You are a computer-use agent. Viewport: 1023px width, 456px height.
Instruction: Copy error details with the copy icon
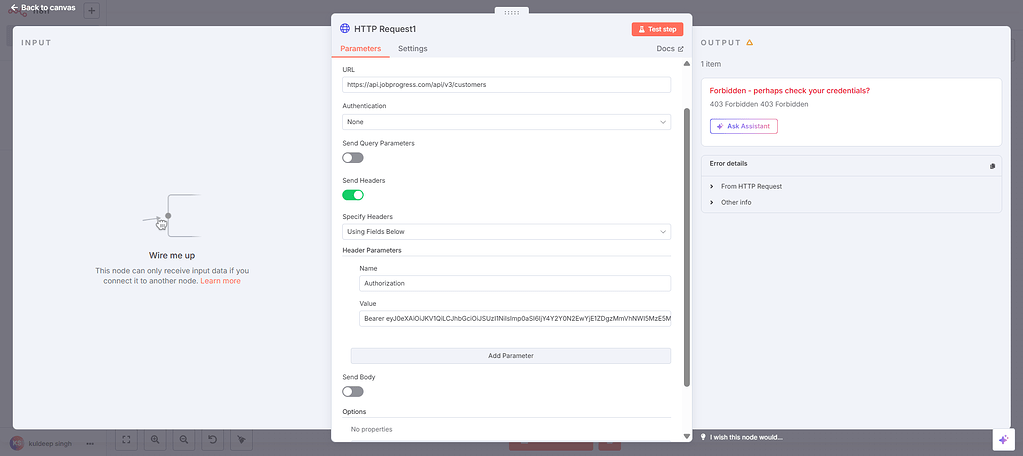pos(992,166)
